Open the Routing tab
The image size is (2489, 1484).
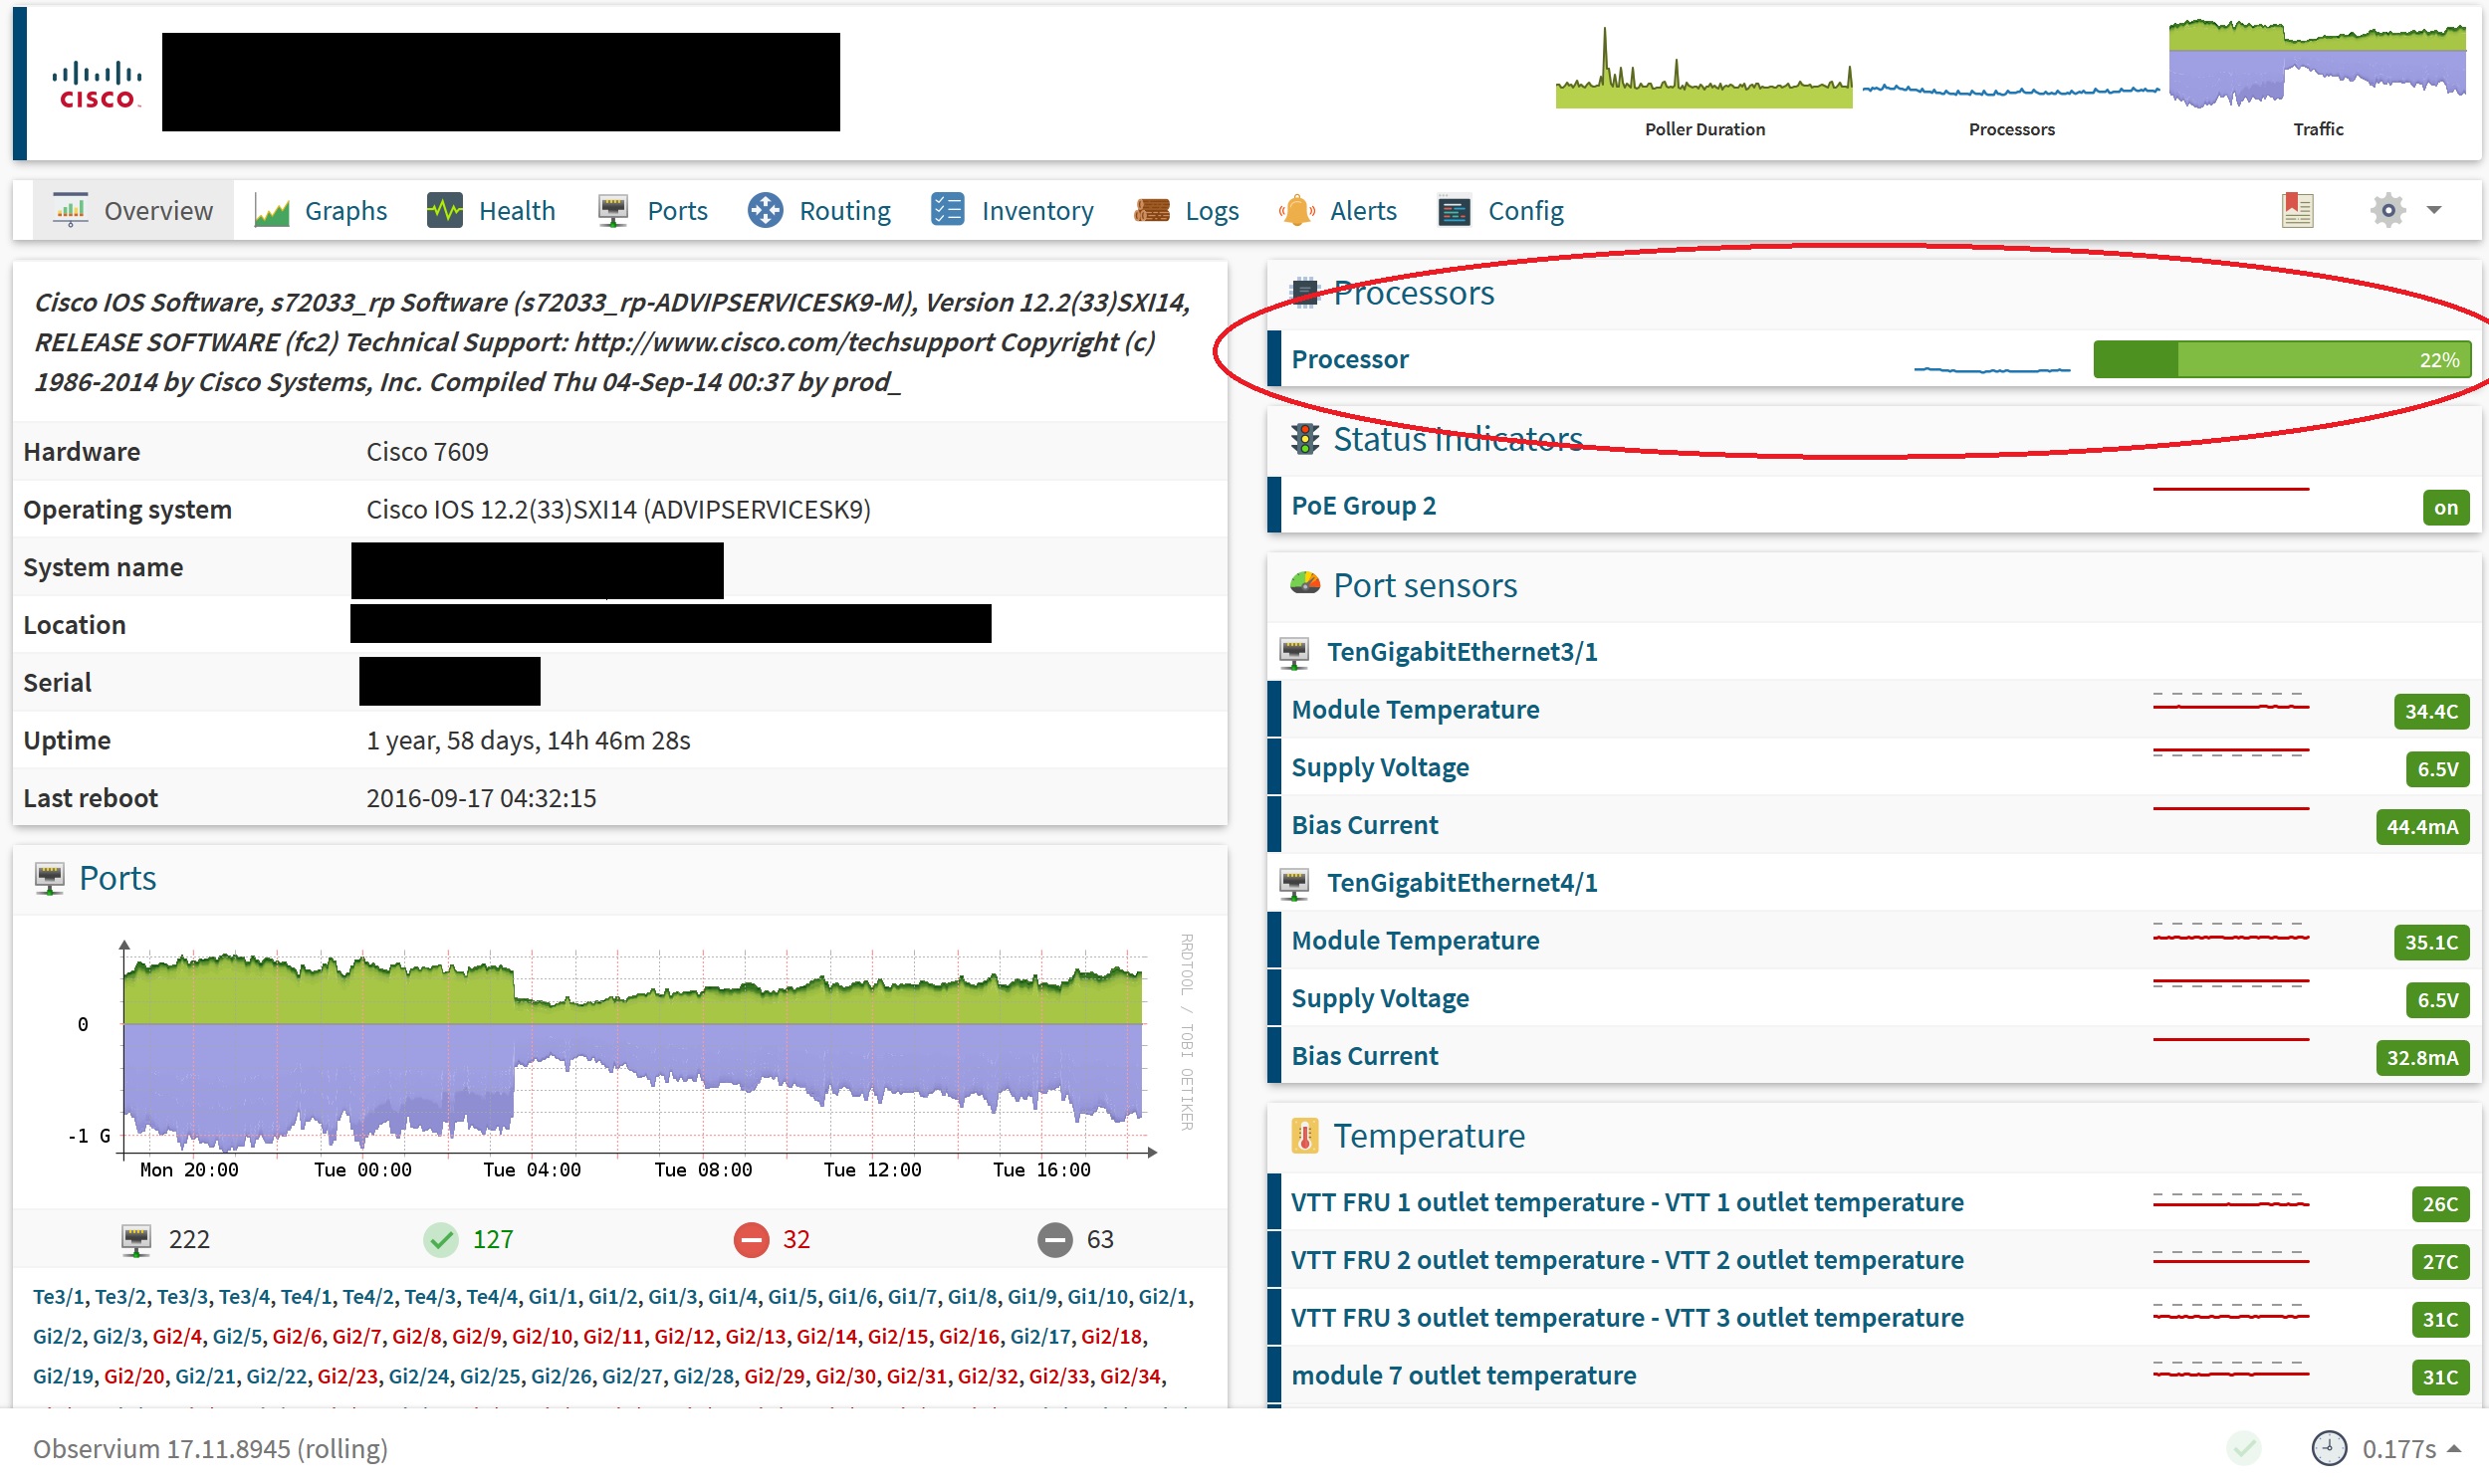pyautogui.click(x=819, y=210)
